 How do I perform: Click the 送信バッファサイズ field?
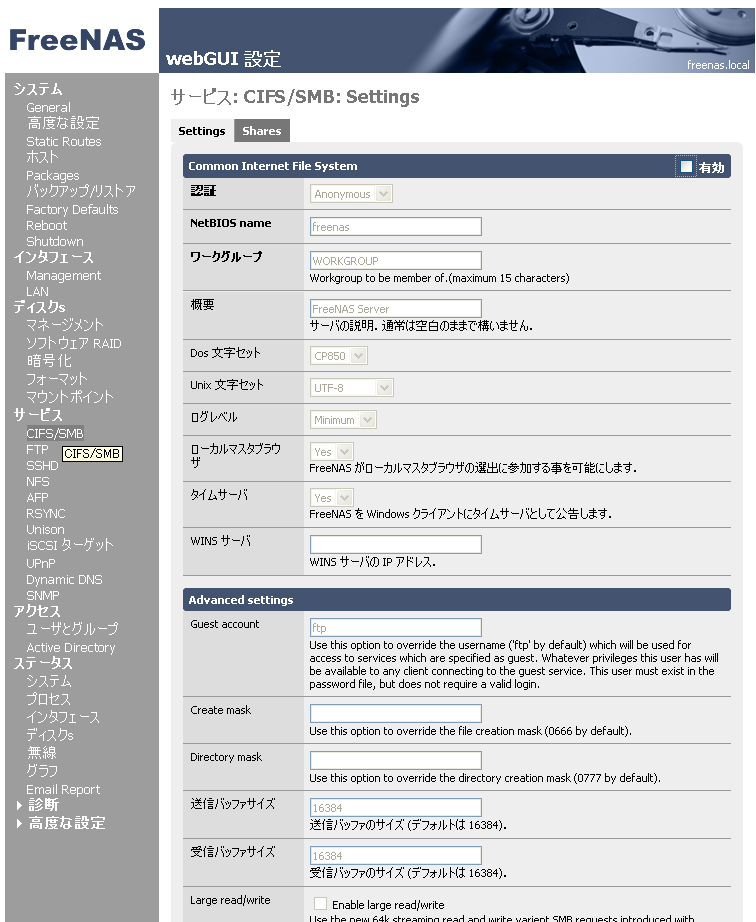click(396, 807)
